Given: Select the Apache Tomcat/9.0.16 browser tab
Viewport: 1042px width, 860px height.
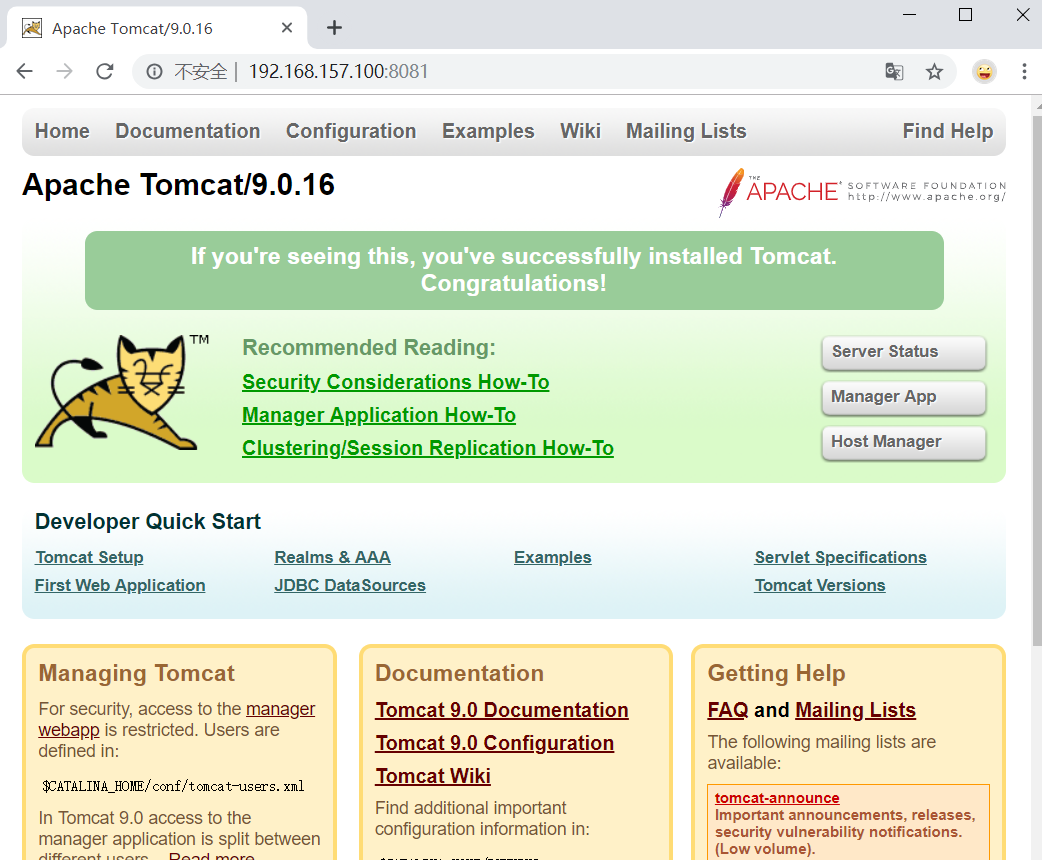Looking at the screenshot, I should point(157,29).
